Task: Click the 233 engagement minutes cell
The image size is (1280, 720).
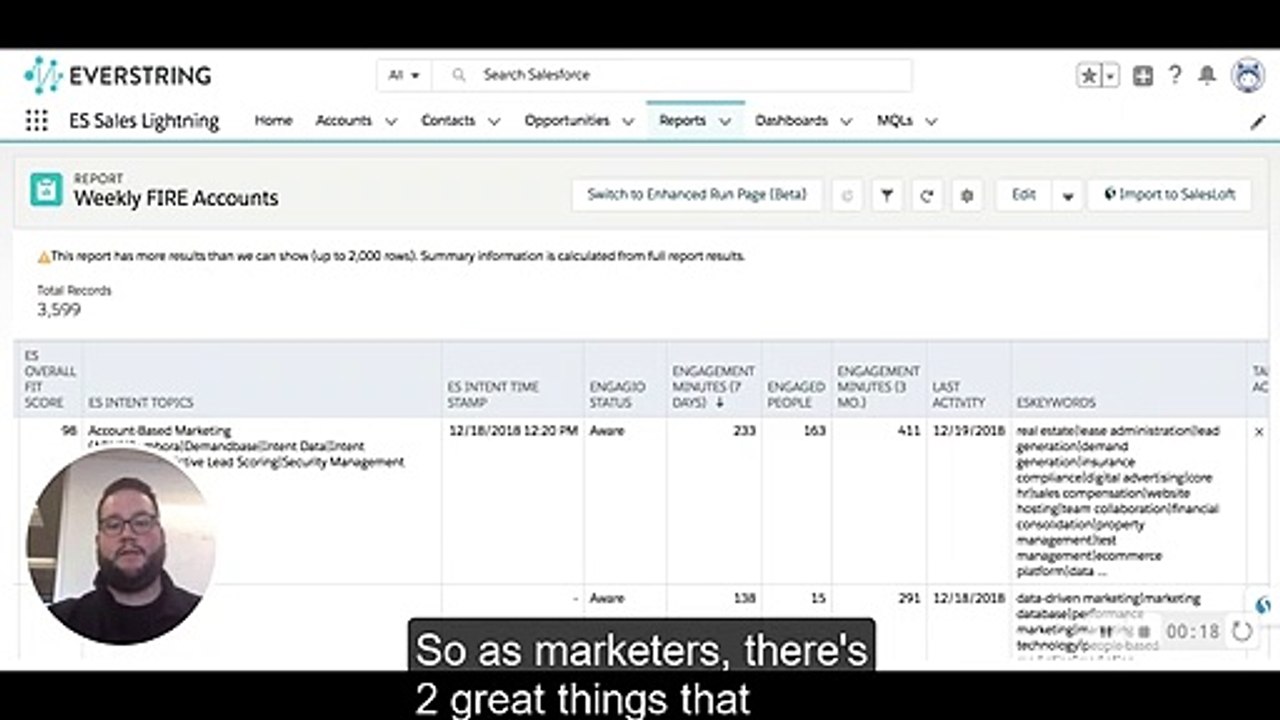Action: pyautogui.click(x=744, y=431)
